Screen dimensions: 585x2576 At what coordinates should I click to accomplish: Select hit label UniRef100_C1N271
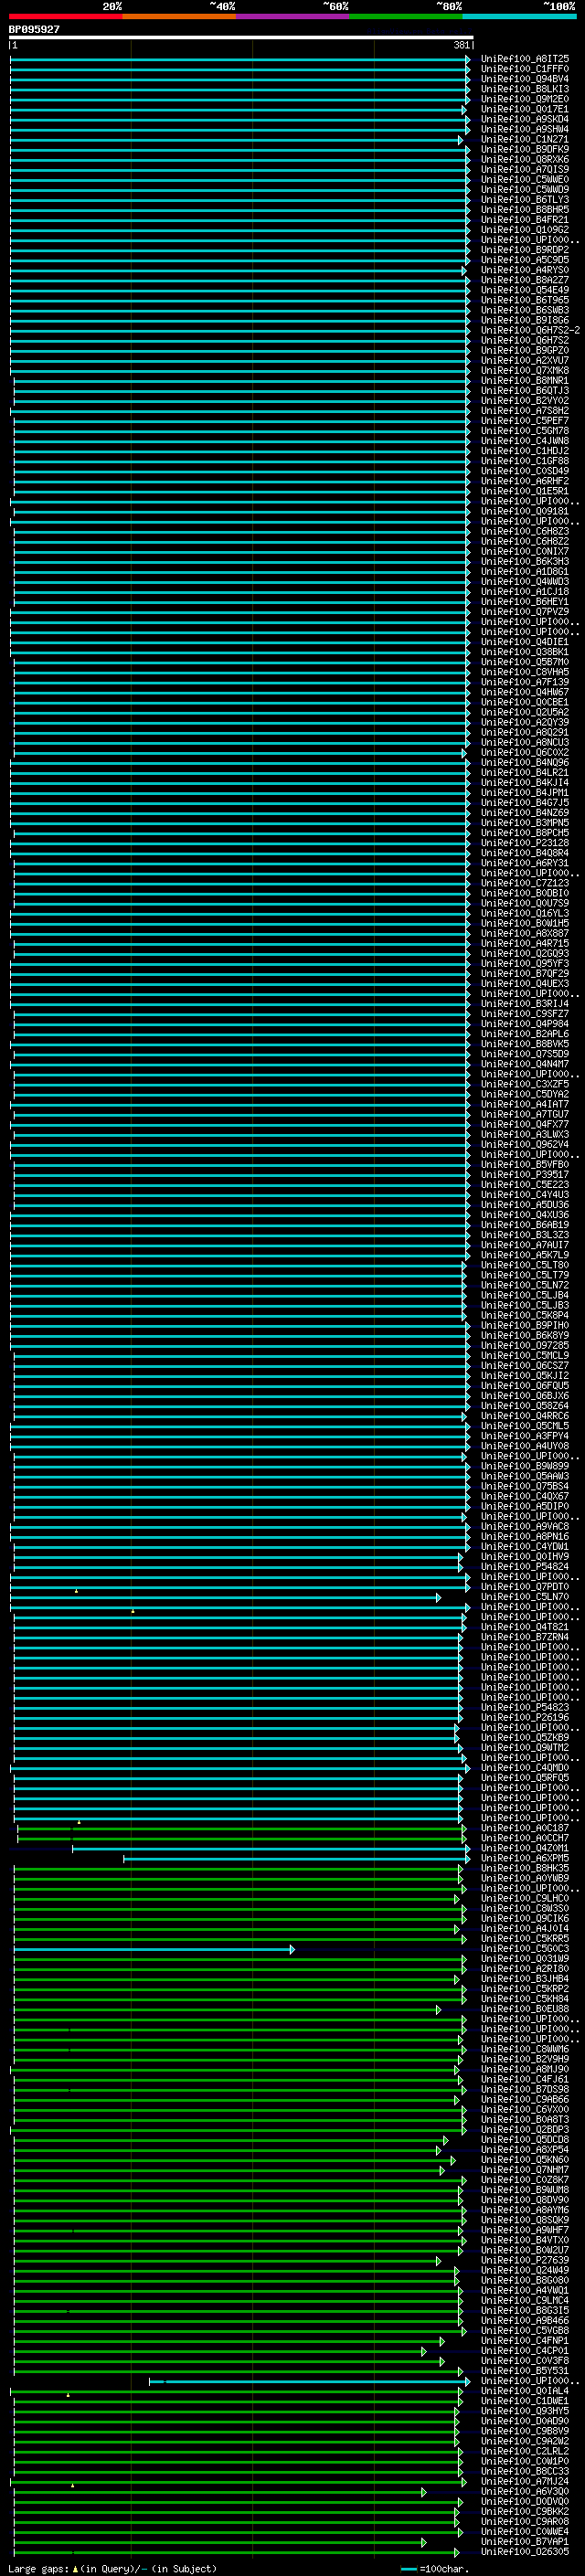click(524, 139)
